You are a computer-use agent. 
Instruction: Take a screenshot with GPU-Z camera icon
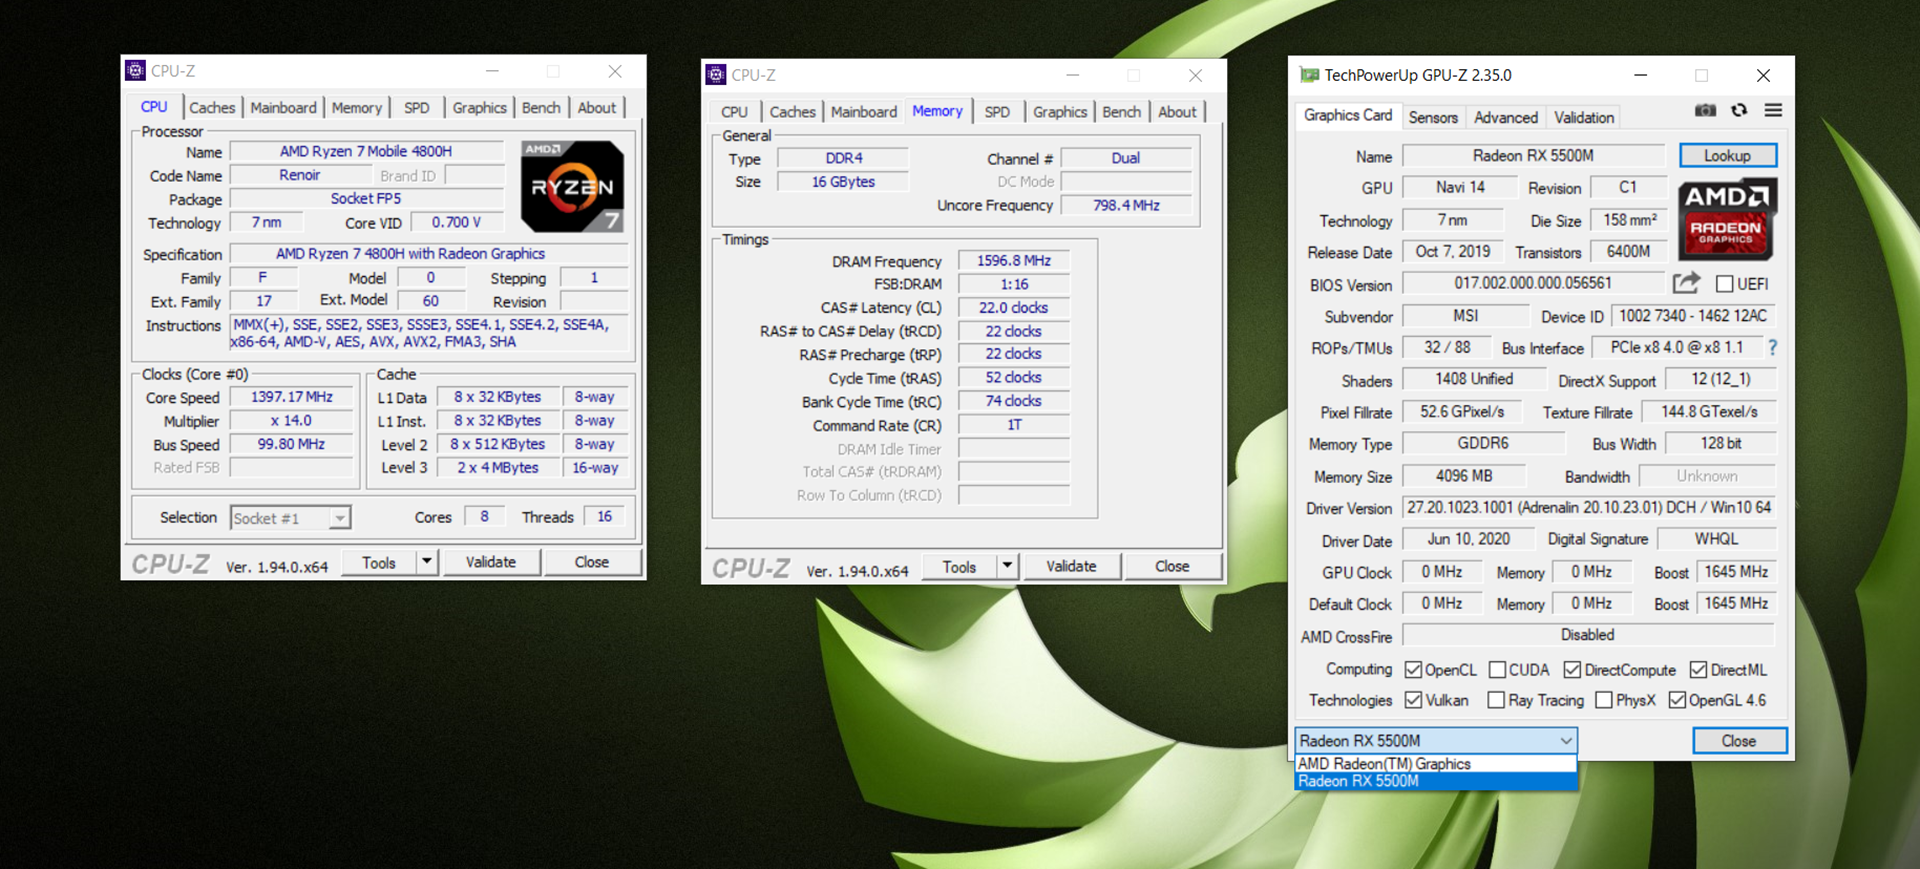(x=1705, y=111)
